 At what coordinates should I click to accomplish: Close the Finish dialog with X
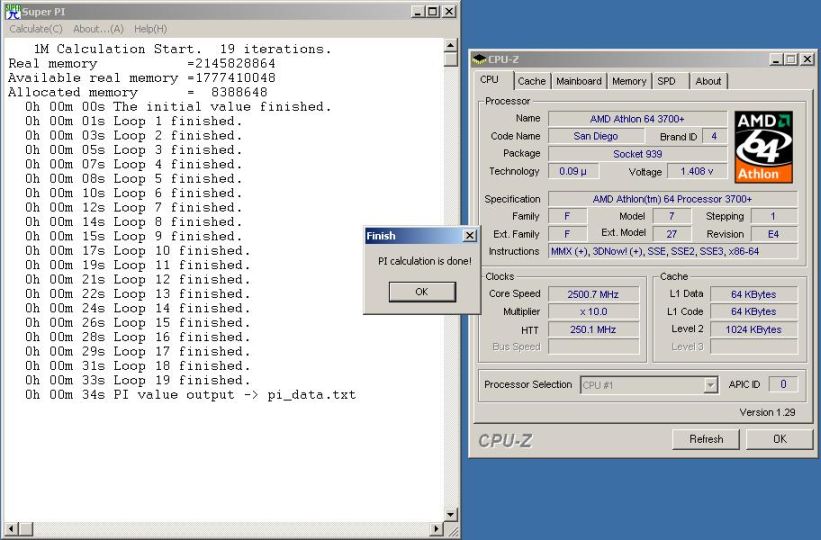click(x=469, y=236)
